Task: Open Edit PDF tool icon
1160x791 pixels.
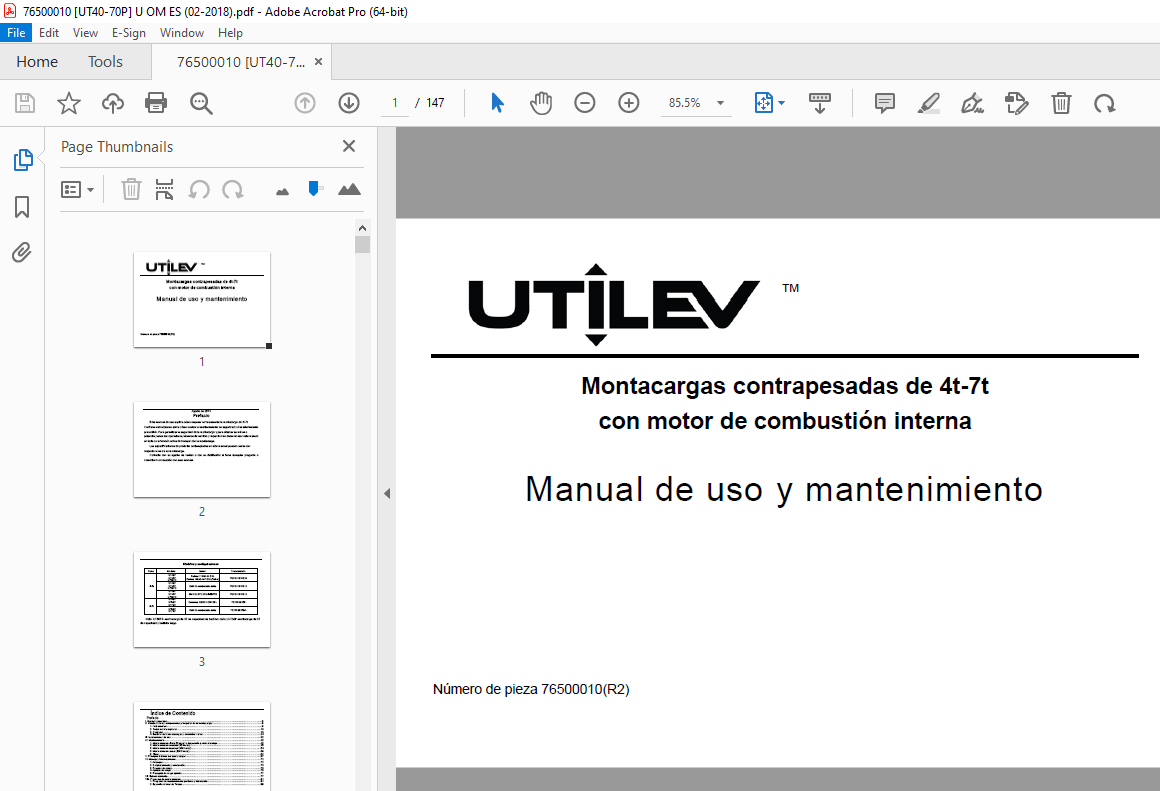Action: (x=1016, y=103)
